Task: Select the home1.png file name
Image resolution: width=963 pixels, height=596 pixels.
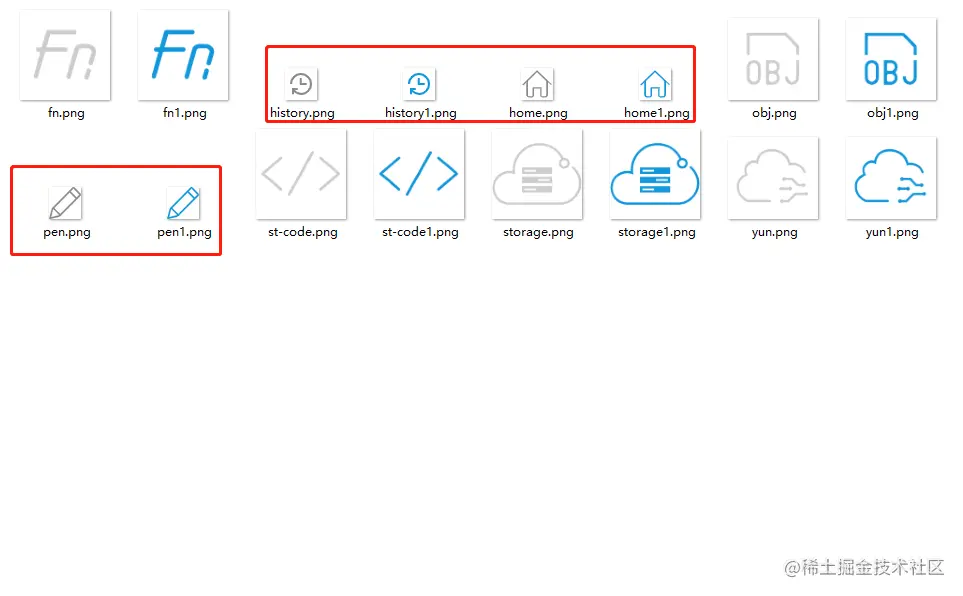Action: [657, 113]
